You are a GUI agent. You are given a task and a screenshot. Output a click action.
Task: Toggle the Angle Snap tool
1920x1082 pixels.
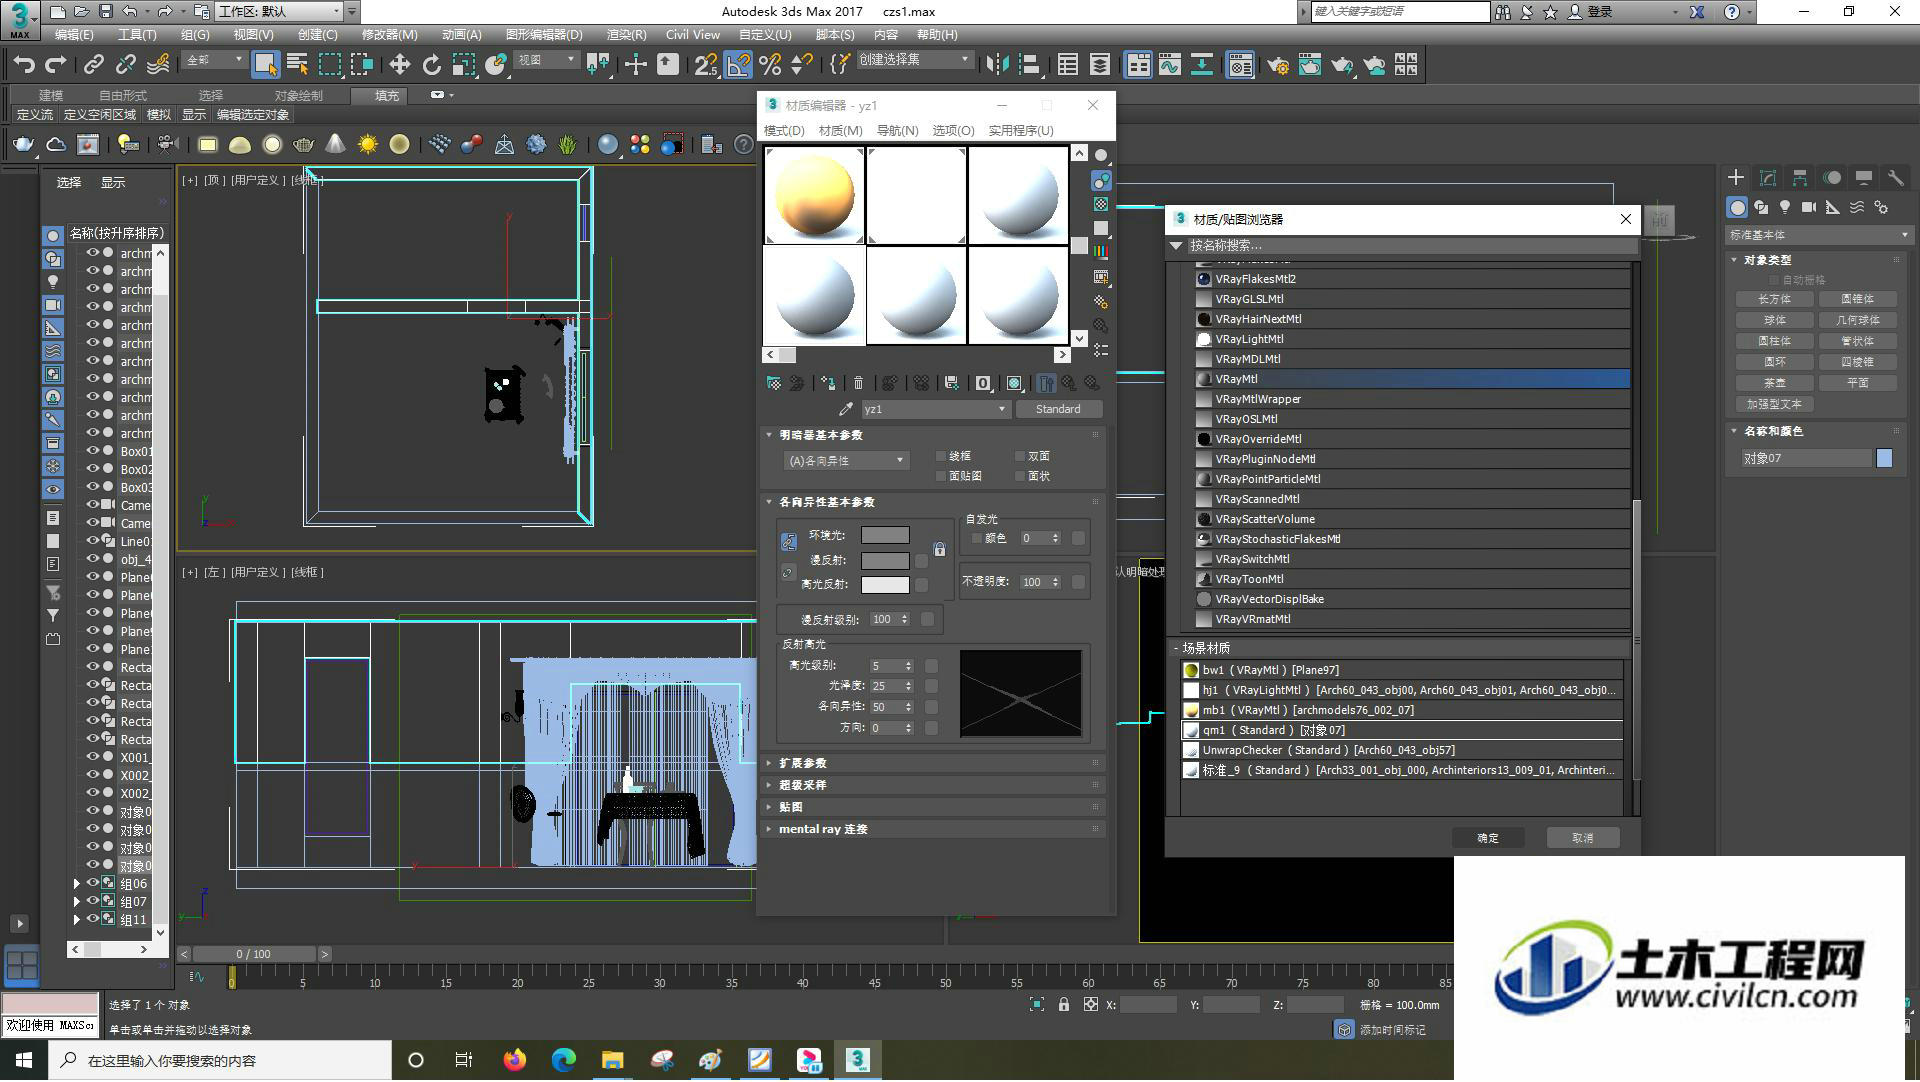tap(738, 65)
